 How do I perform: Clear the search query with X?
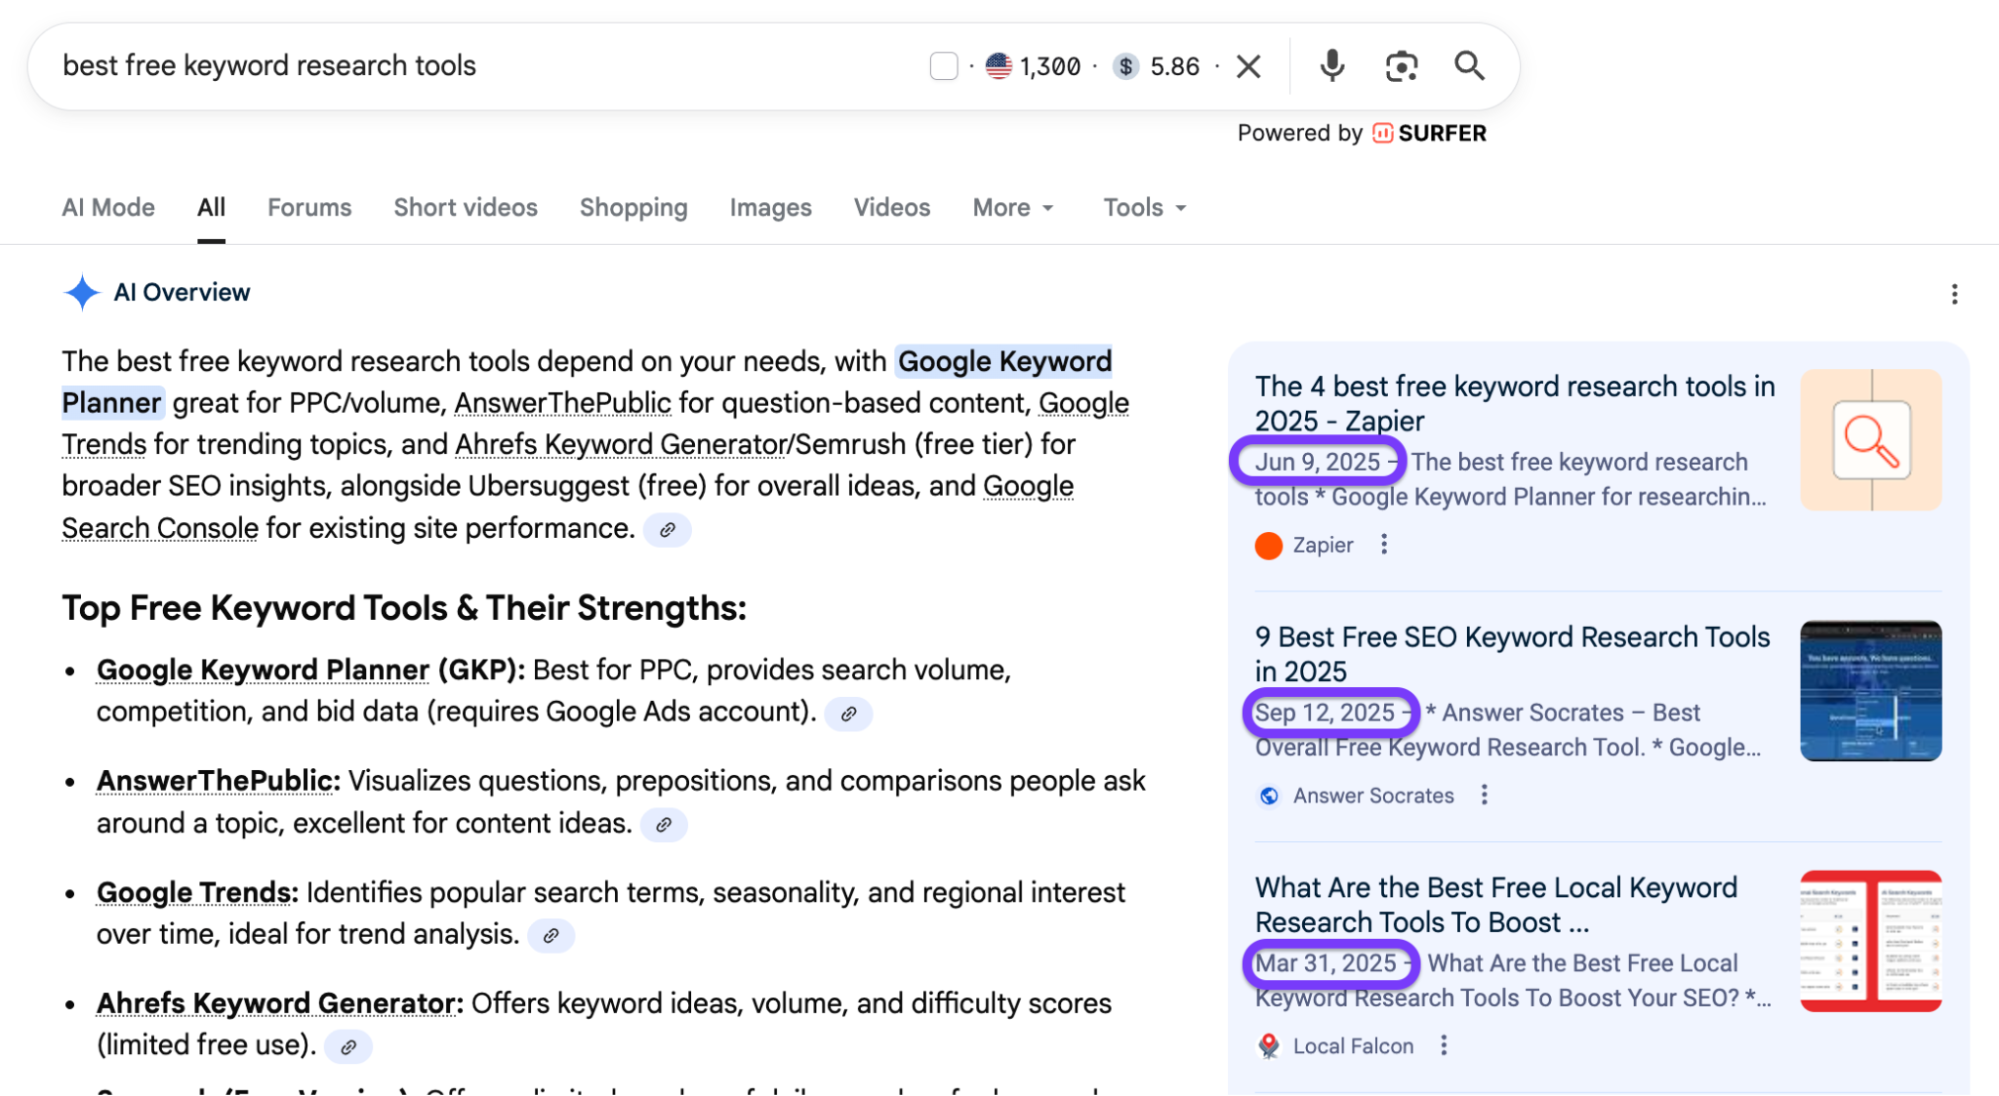(x=1248, y=66)
